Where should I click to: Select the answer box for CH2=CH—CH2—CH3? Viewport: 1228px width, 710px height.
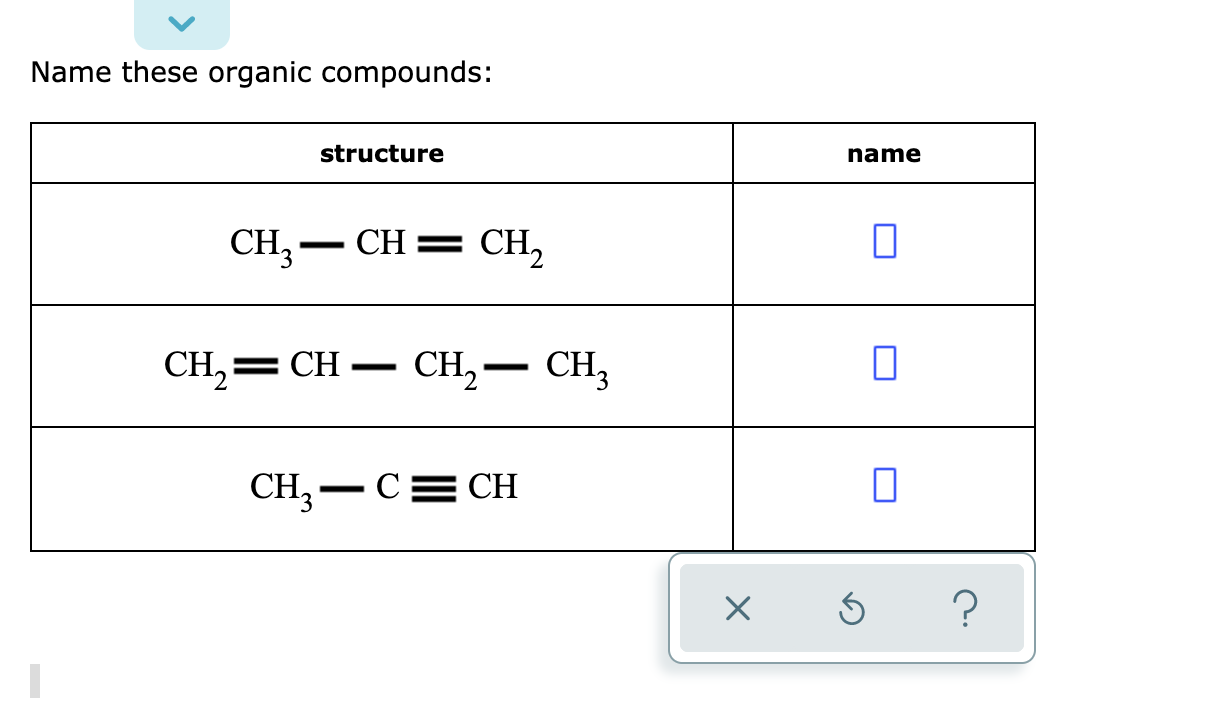tap(883, 364)
